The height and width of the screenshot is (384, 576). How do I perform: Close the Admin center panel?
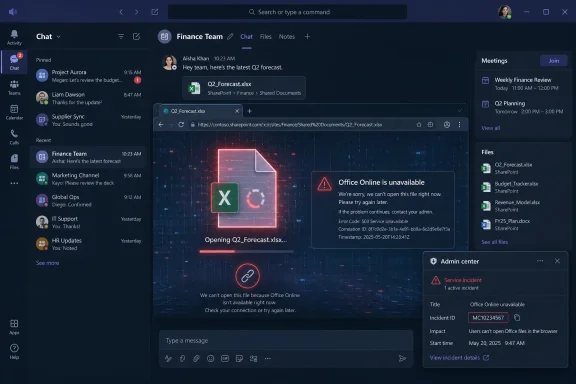pyautogui.click(x=557, y=261)
